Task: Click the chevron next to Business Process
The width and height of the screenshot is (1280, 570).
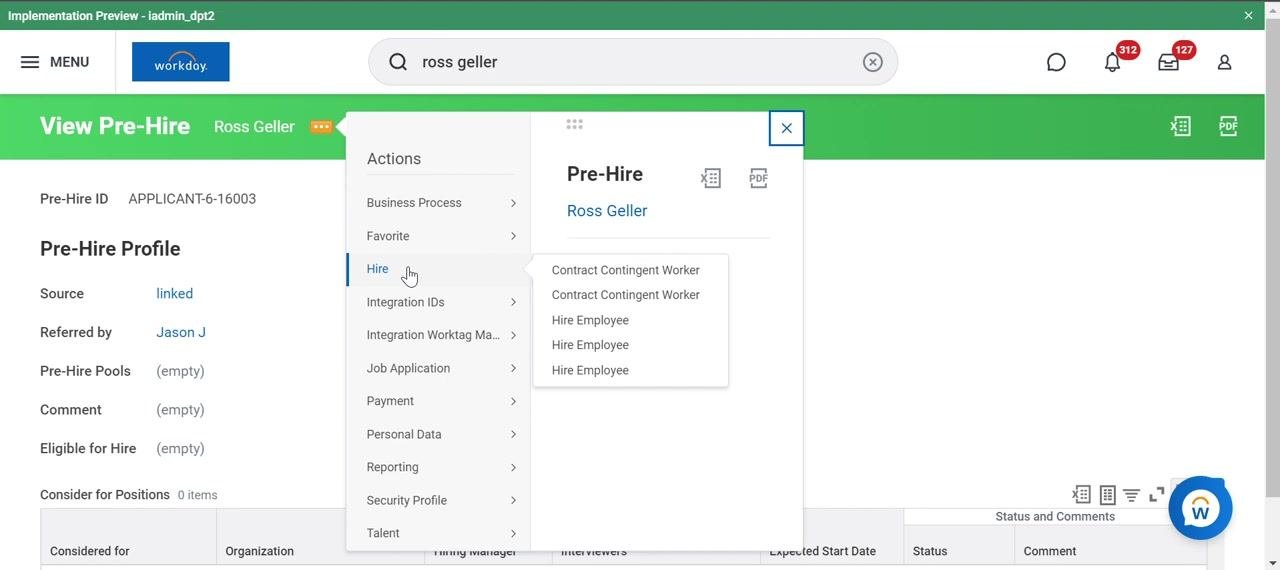Action: [x=513, y=203]
